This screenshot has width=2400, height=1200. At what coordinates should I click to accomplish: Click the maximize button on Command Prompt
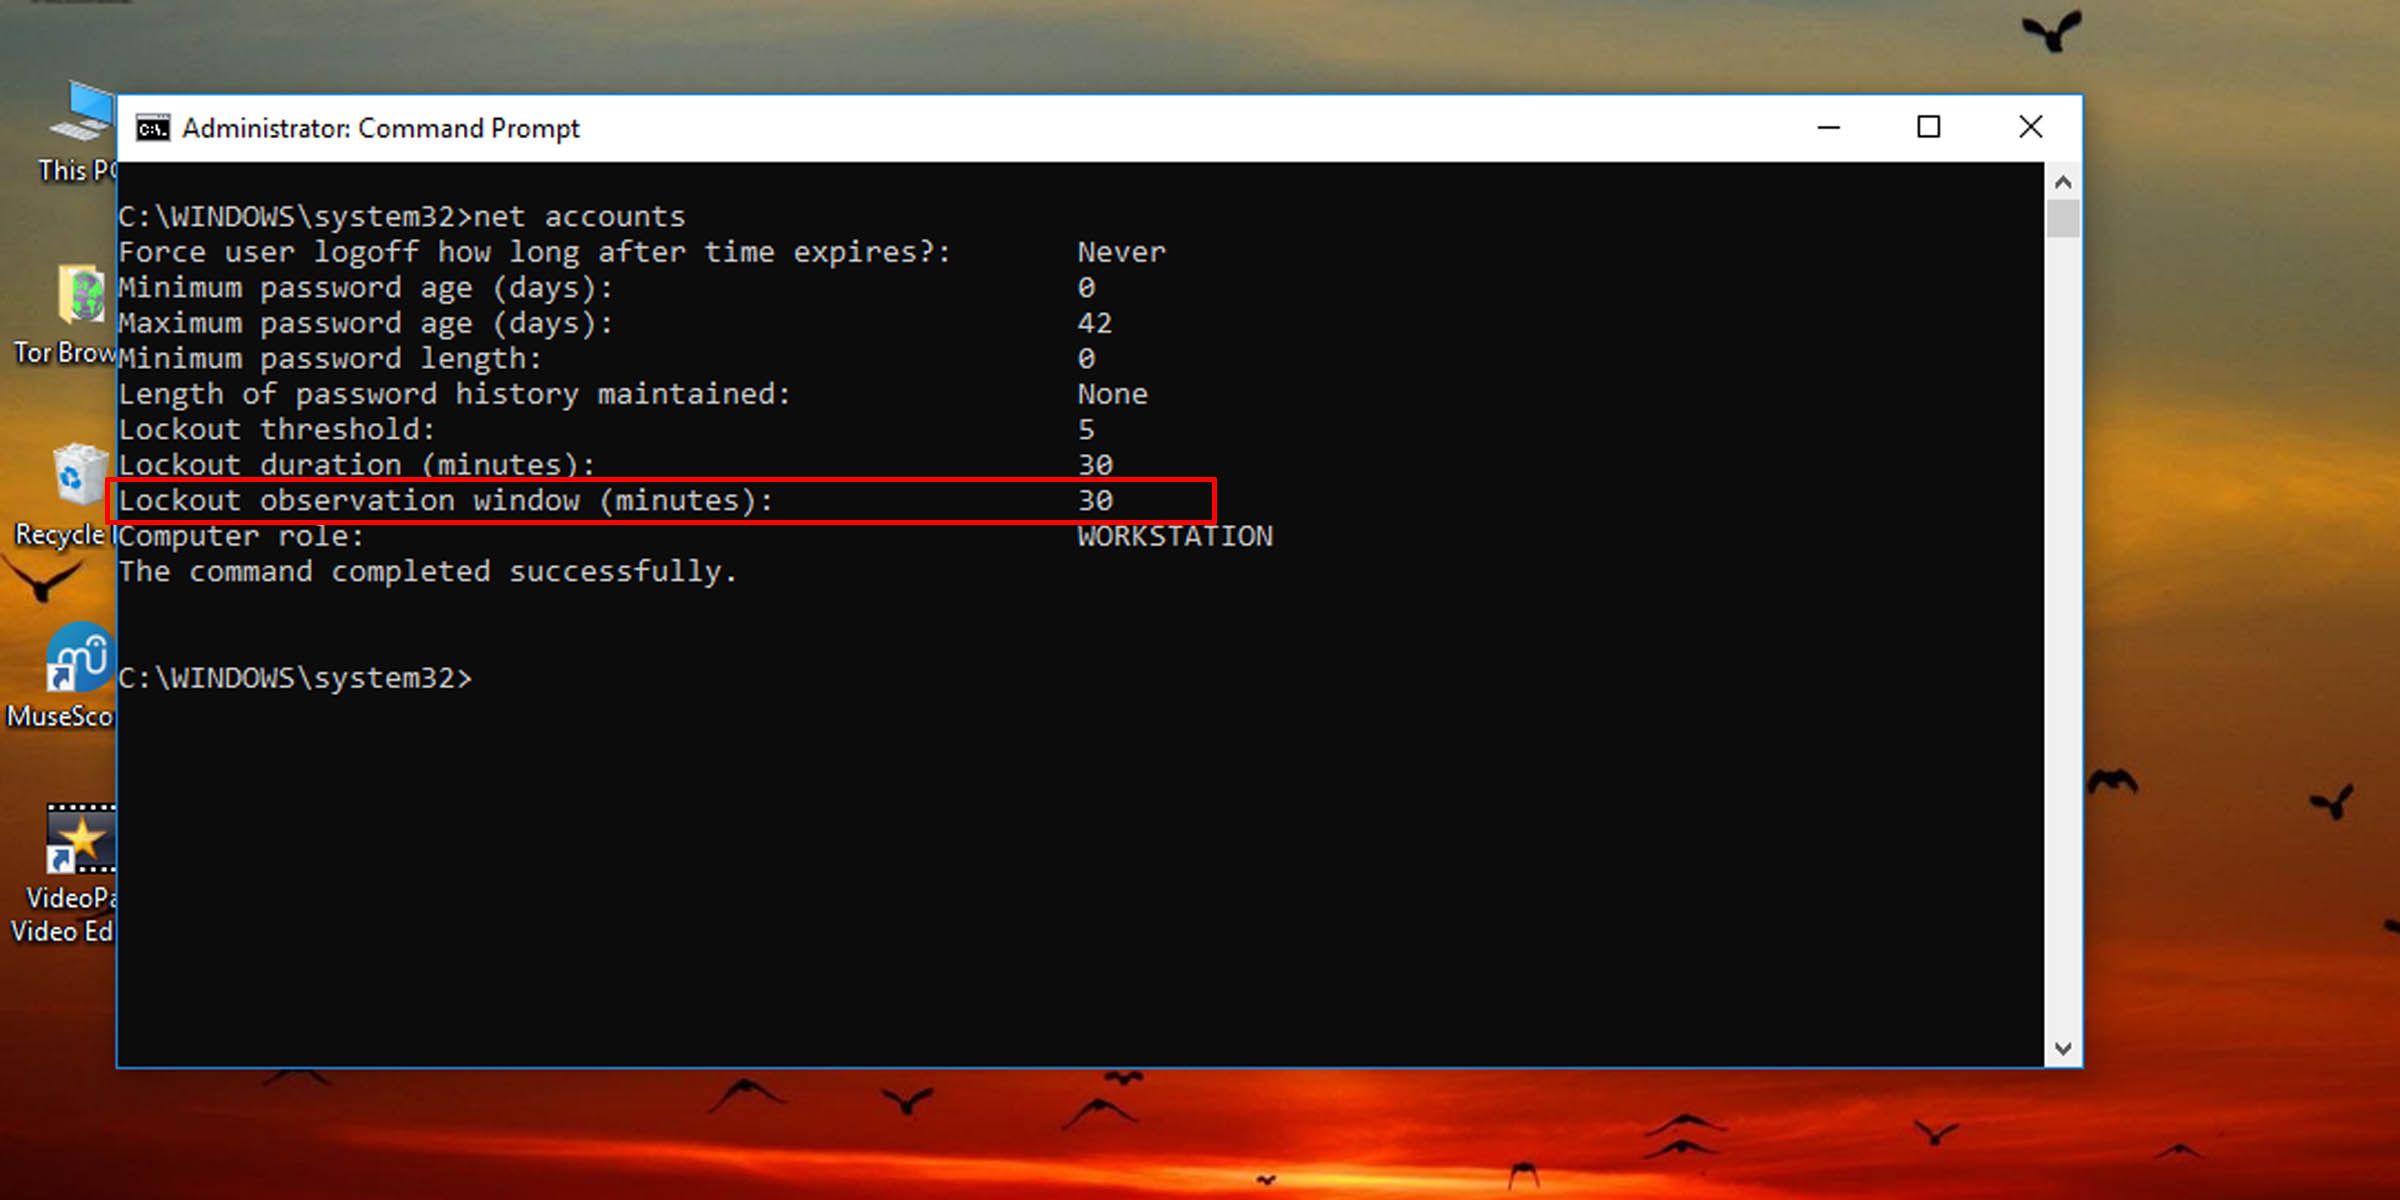pos(1930,127)
